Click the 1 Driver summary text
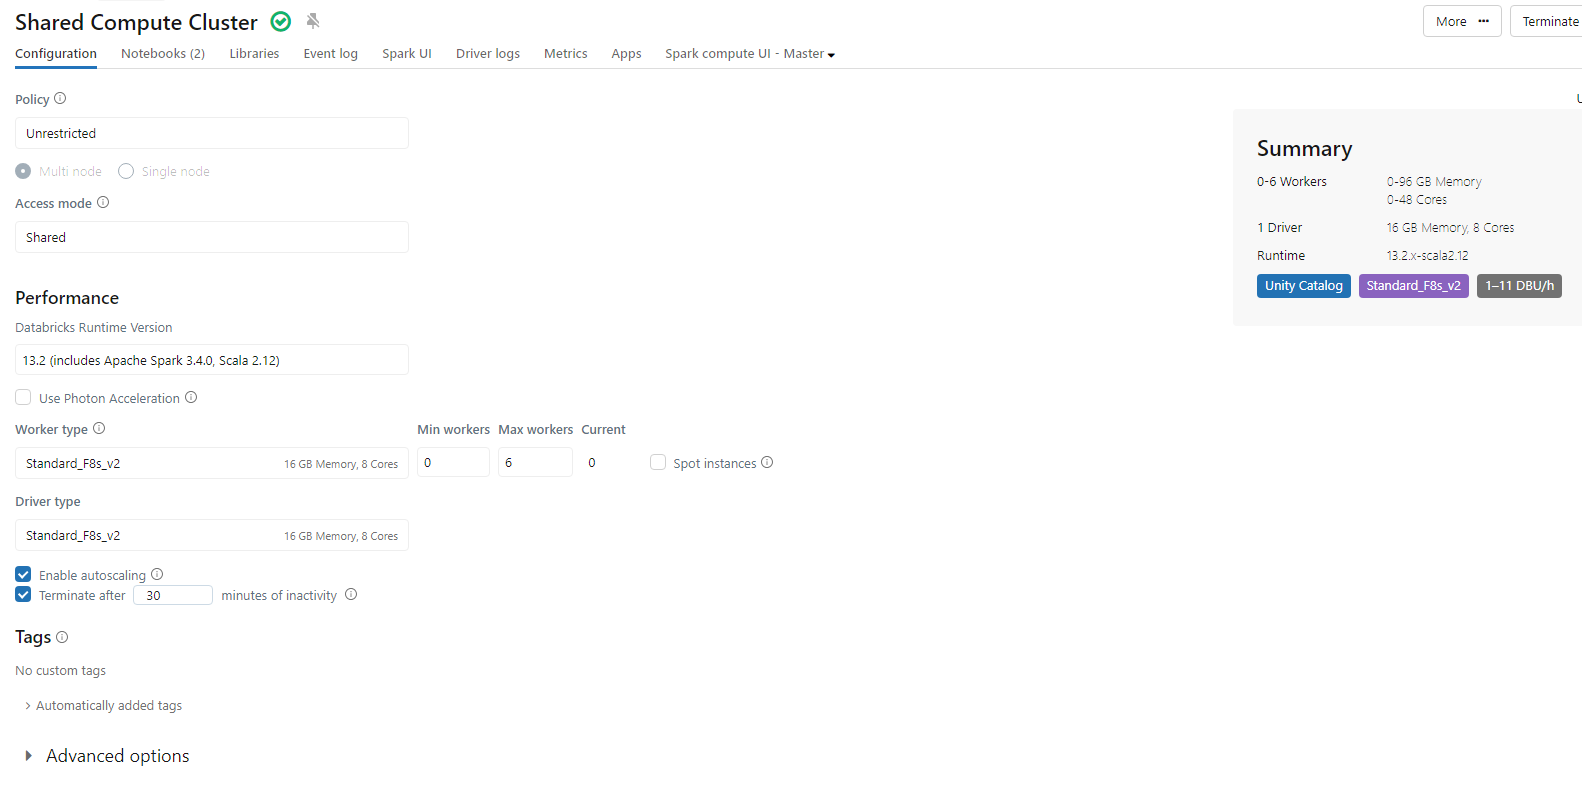1582x797 pixels. coord(1280,228)
